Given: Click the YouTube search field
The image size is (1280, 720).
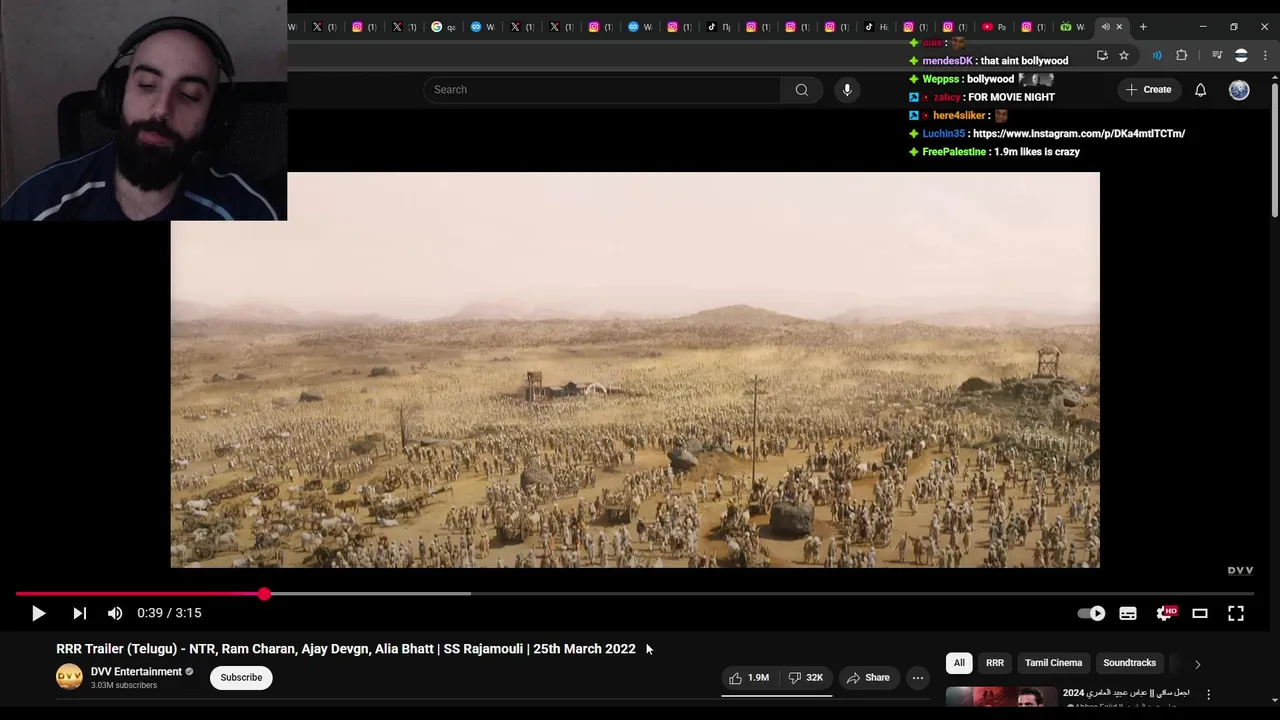Looking at the screenshot, I should (x=602, y=90).
